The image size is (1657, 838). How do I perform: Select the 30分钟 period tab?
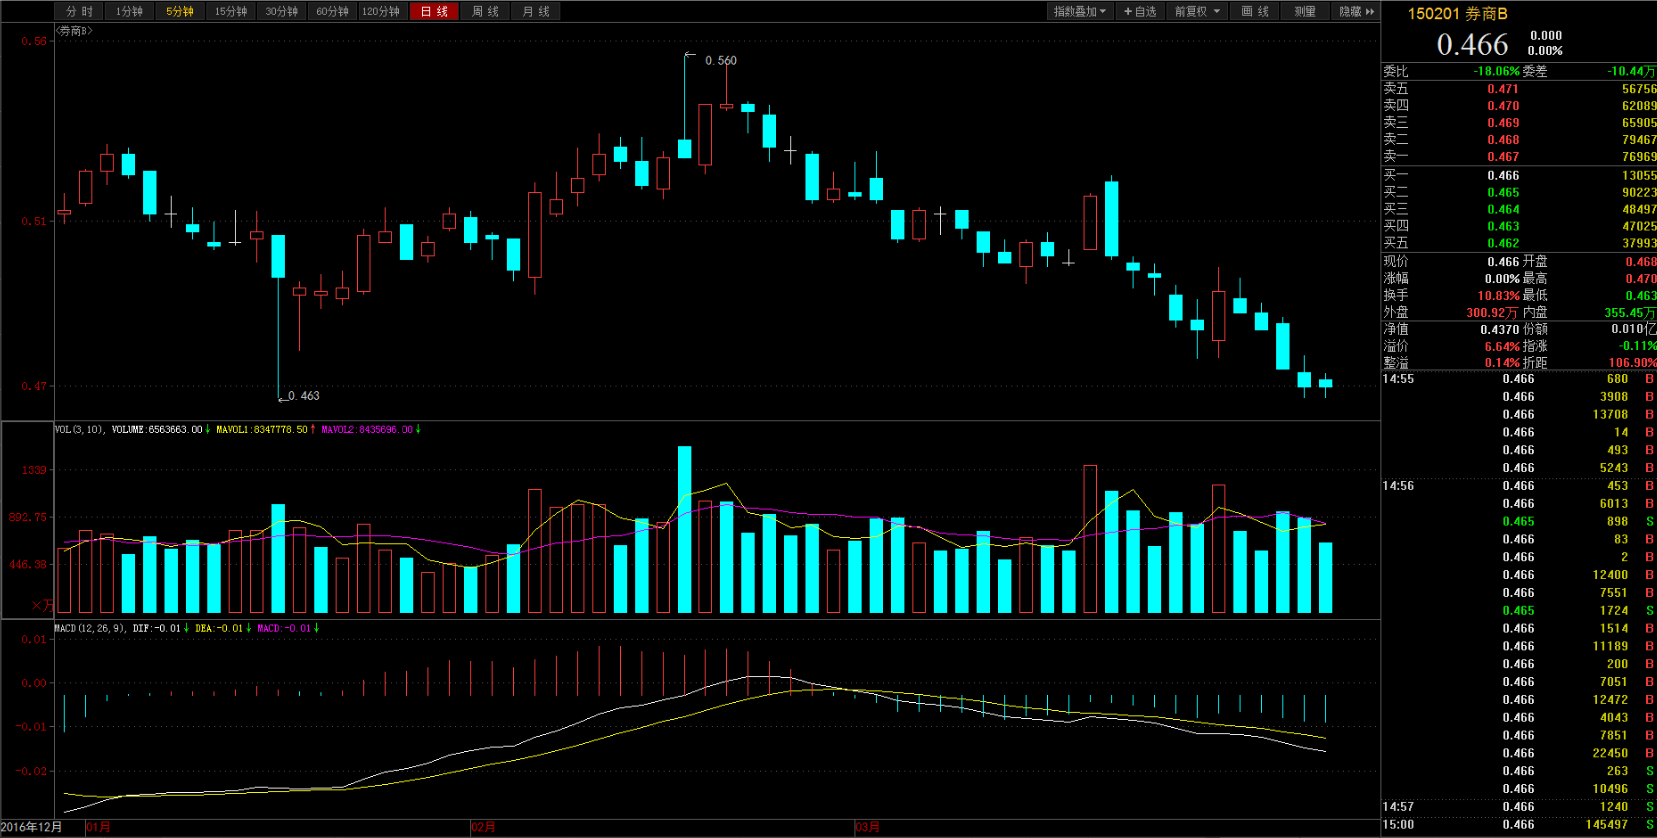pos(282,11)
